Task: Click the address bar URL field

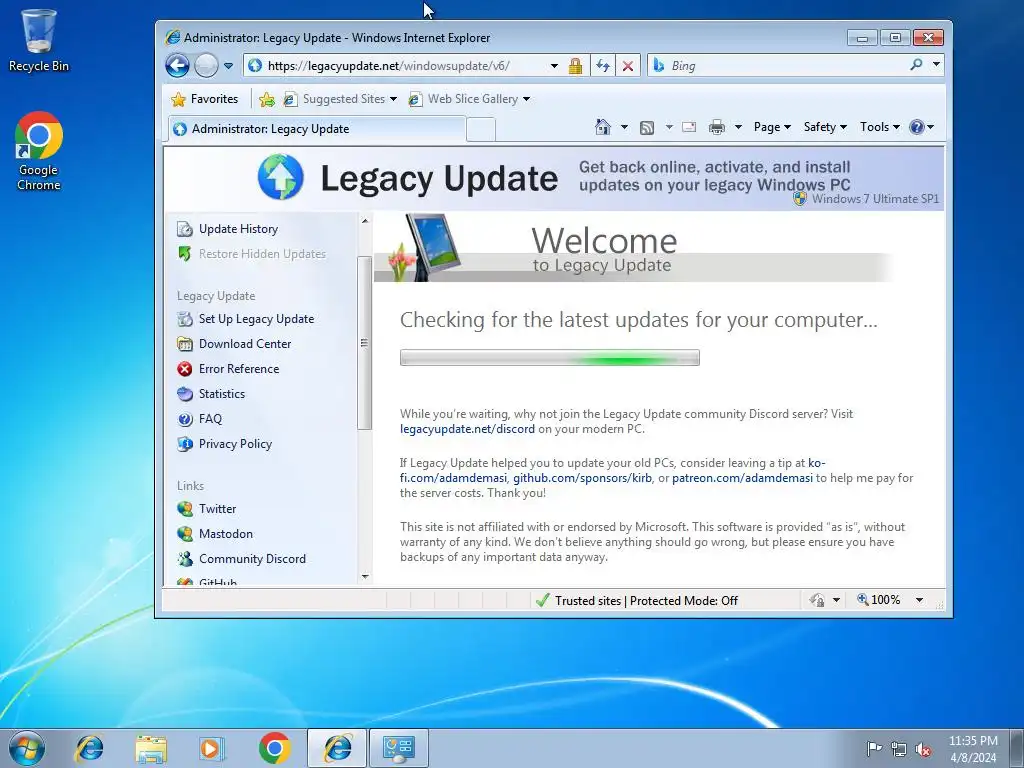Action: 396,65
